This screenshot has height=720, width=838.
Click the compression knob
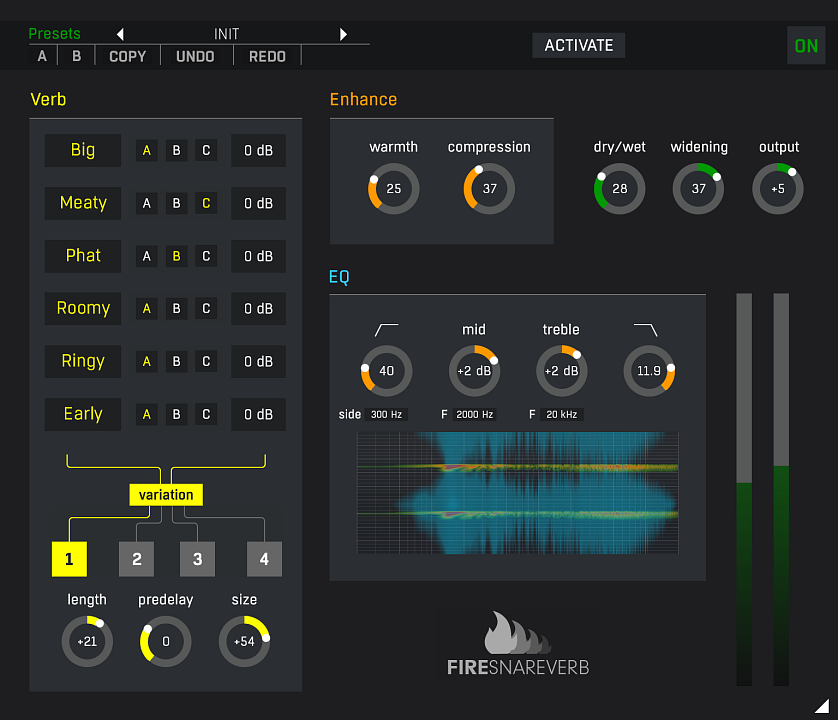click(x=490, y=189)
